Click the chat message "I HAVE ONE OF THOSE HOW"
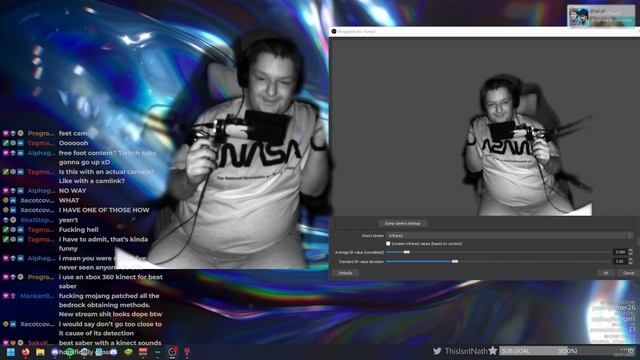 [x=104, y=210]
